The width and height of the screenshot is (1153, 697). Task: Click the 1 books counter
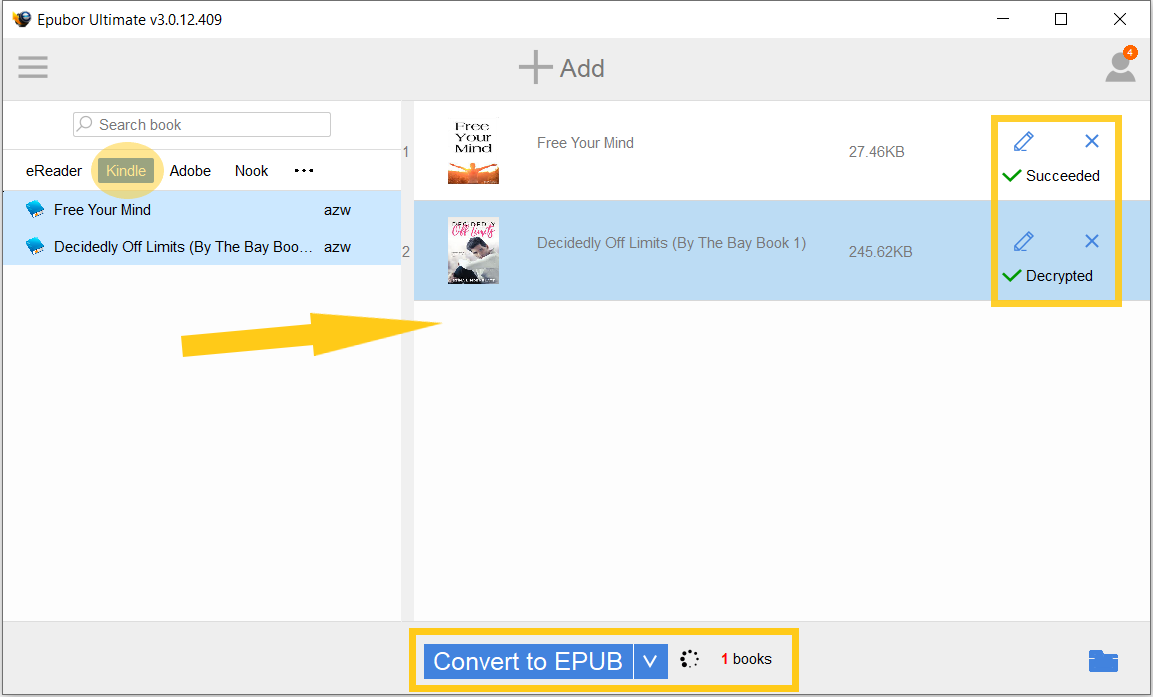[x=746, y=659]
